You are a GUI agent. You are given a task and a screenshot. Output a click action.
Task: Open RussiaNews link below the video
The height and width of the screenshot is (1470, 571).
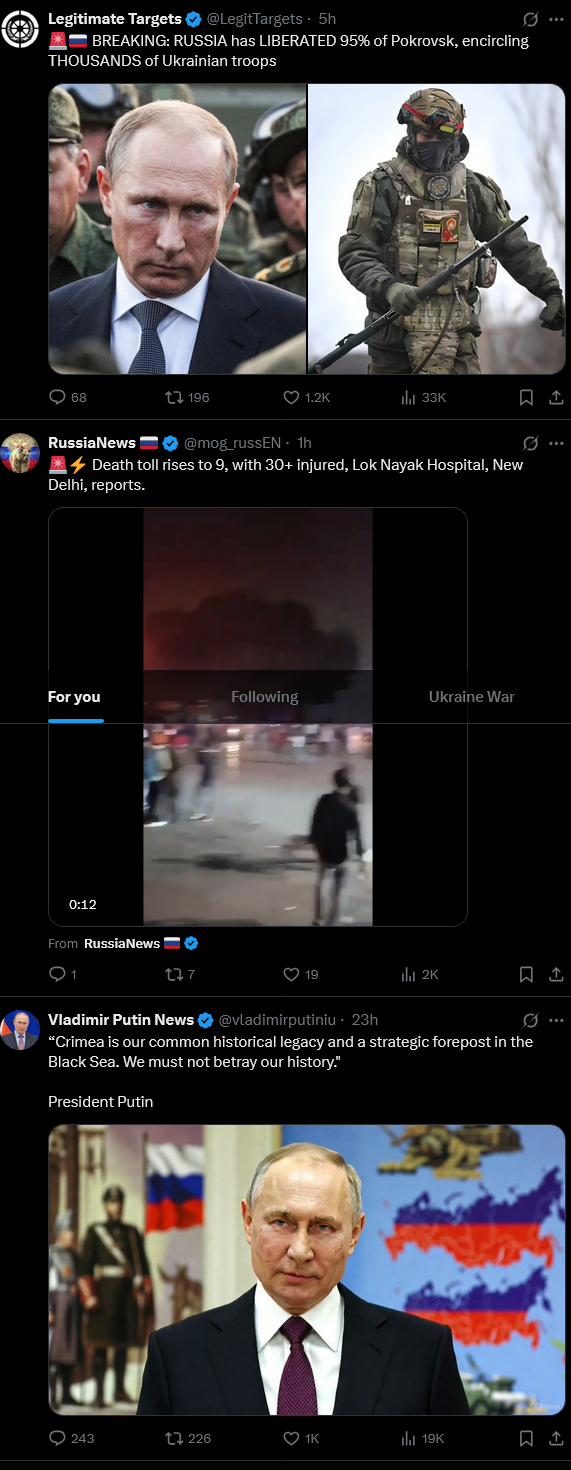[122, 943]
